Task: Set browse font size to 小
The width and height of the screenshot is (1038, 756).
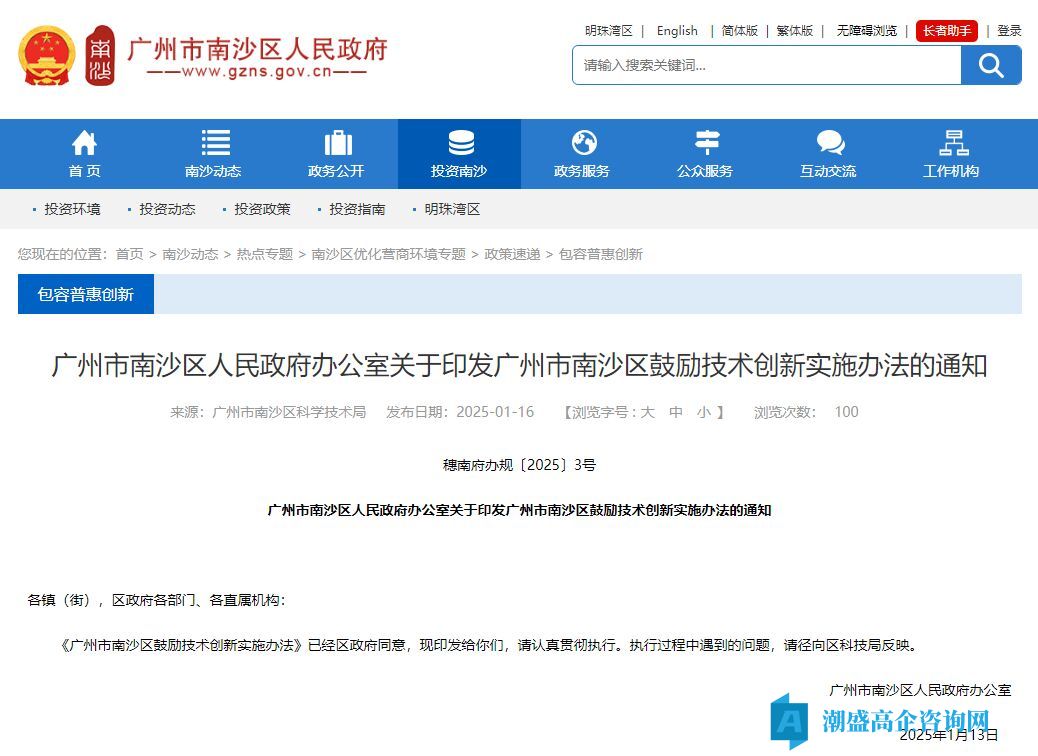Action: [704, 412]
